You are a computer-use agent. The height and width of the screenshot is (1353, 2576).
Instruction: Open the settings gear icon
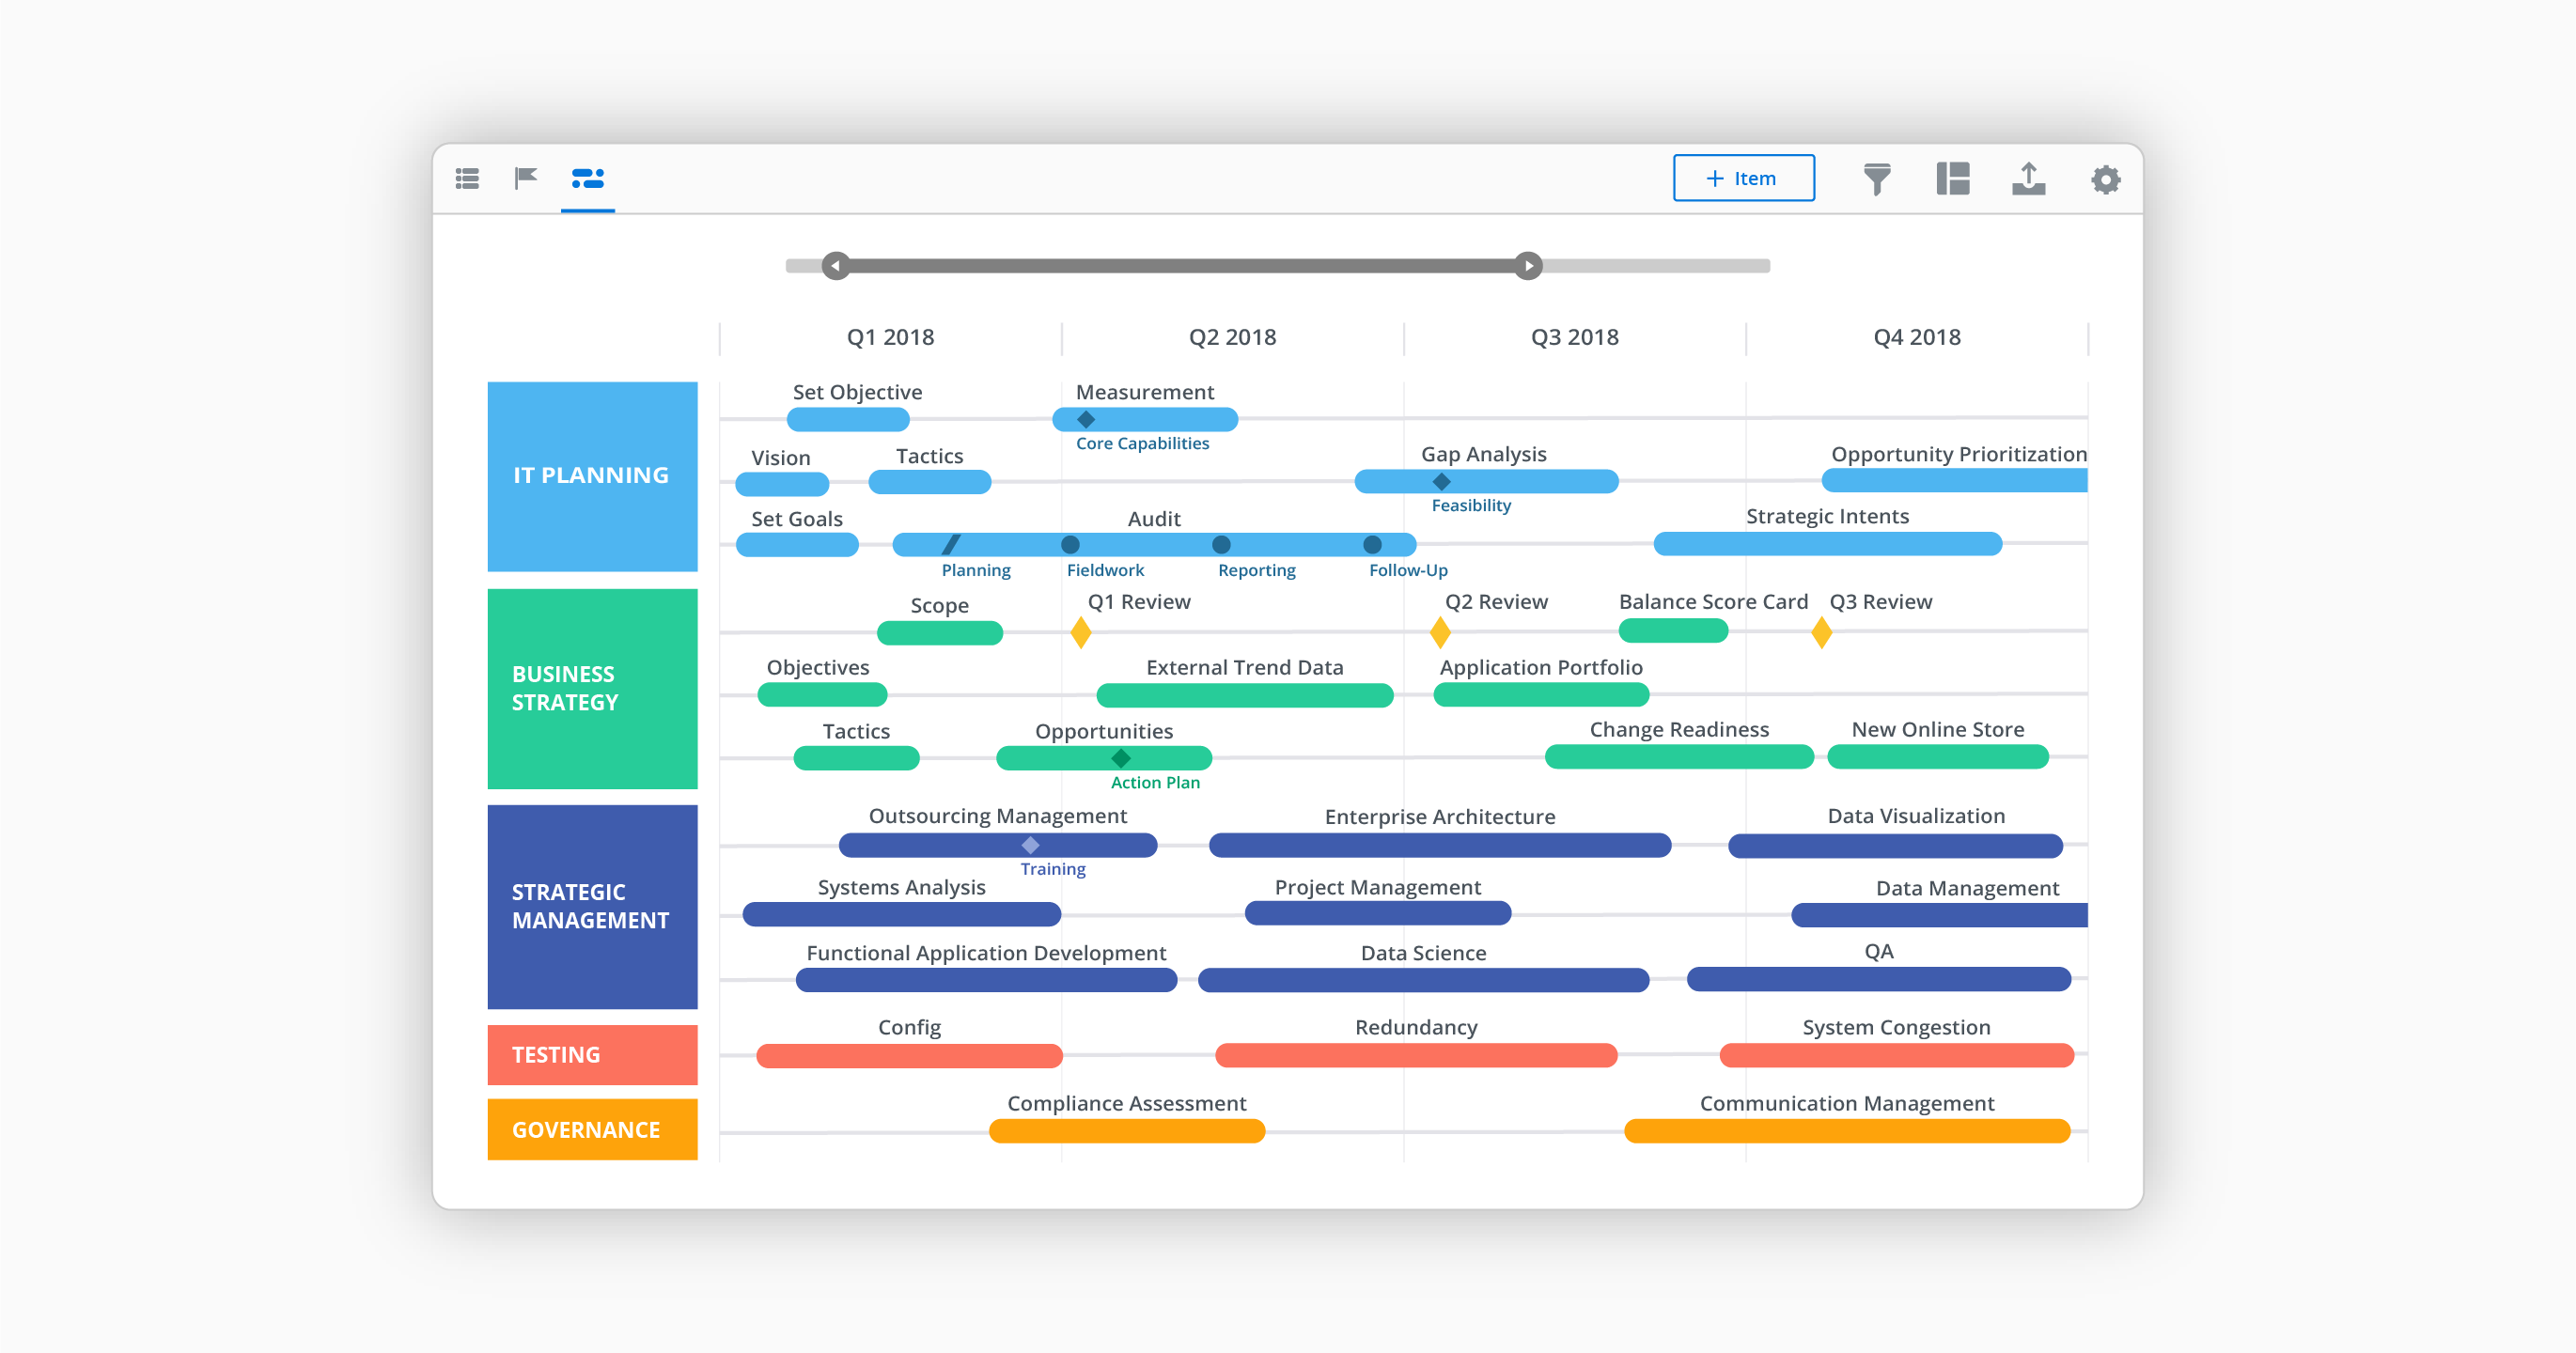2105,179
